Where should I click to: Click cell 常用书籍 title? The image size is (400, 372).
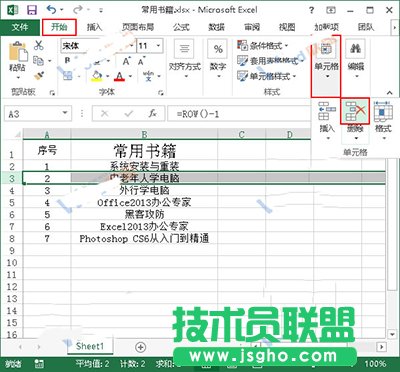tap(144, 151)
